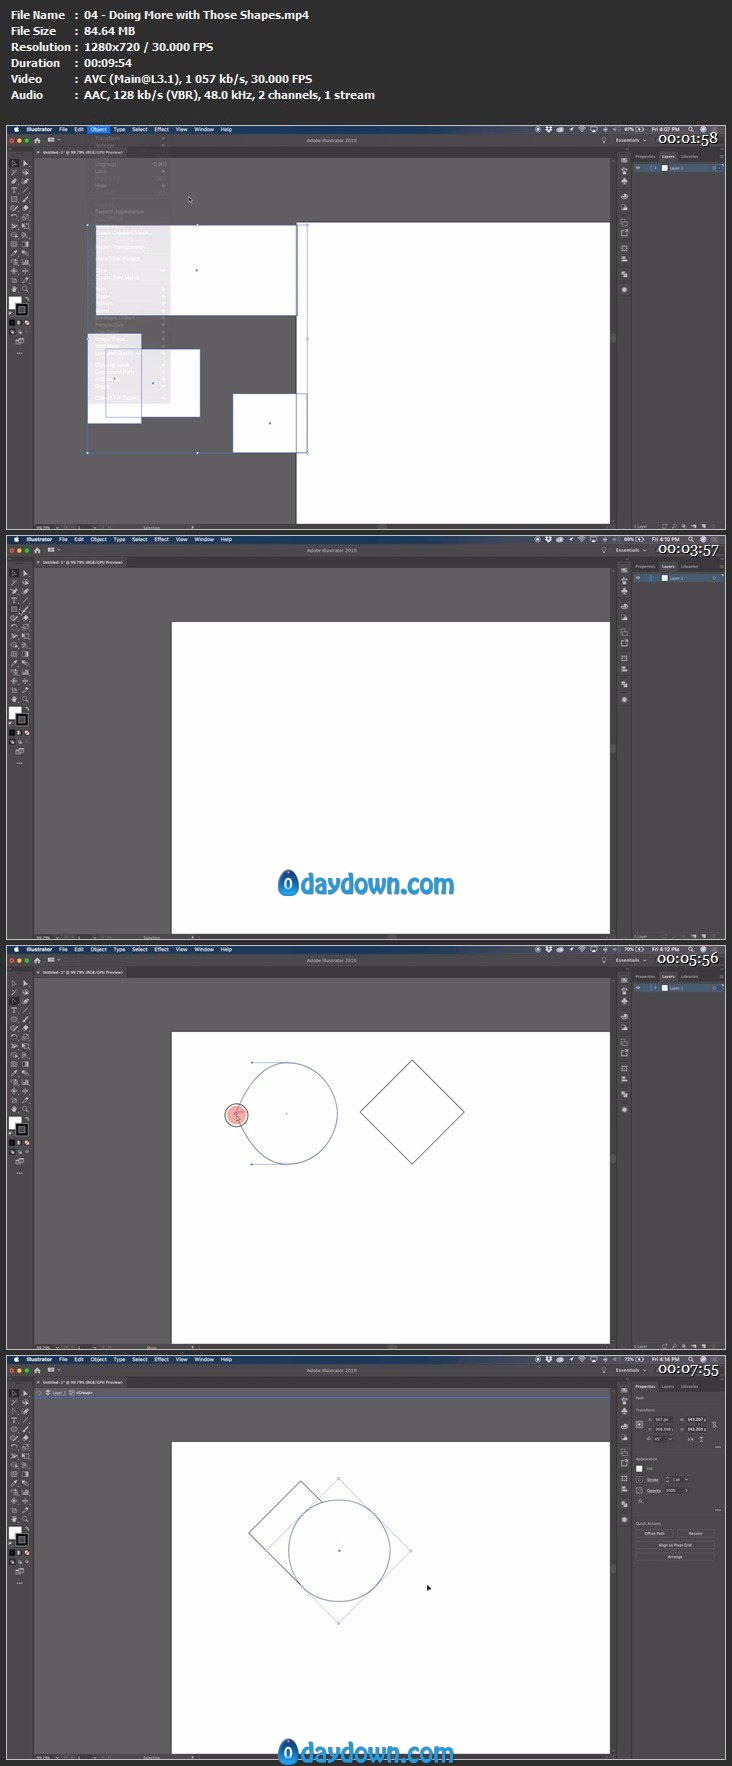This screenshot has height=1766, width=732.
Task: Hide Layer 1 with eye icon in 00:01:58 frame
Action: pos(638,168)
